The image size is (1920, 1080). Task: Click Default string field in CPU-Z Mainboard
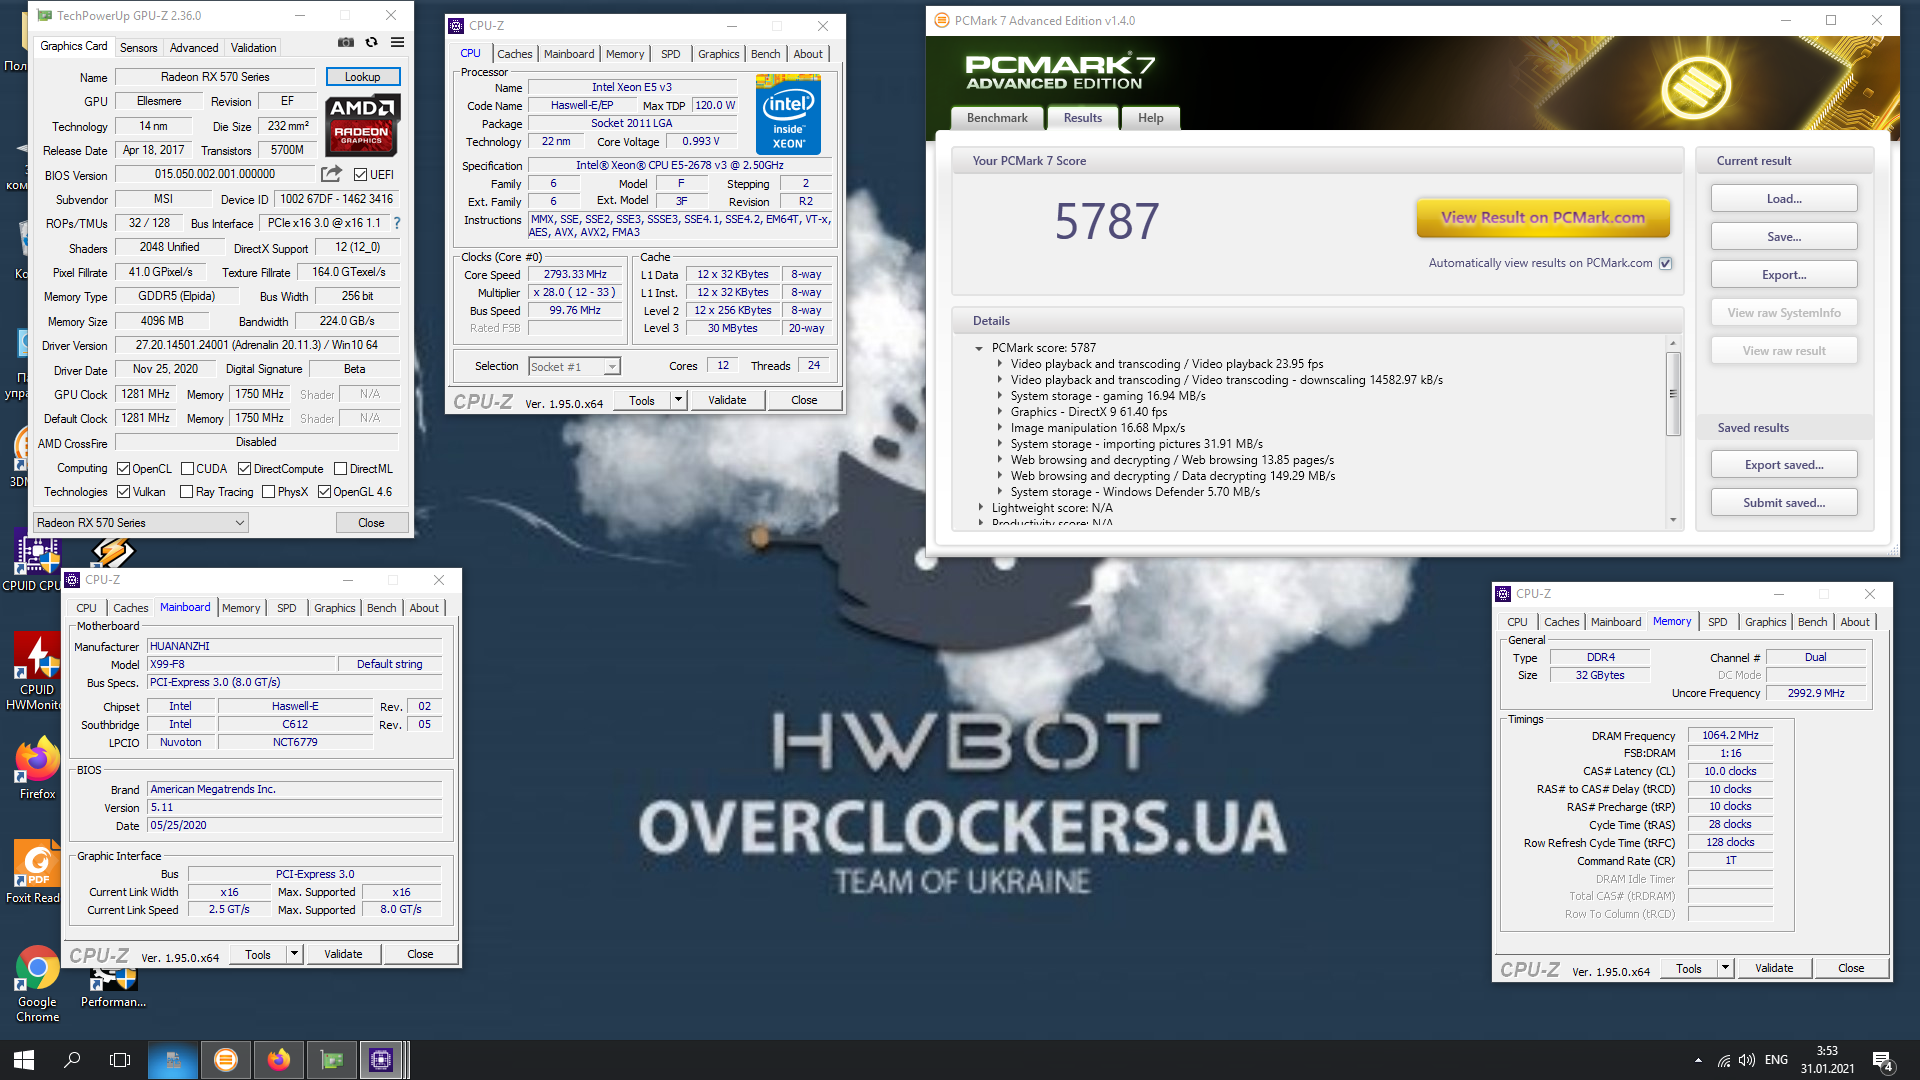pyautogui.click(x=389, y=664)
